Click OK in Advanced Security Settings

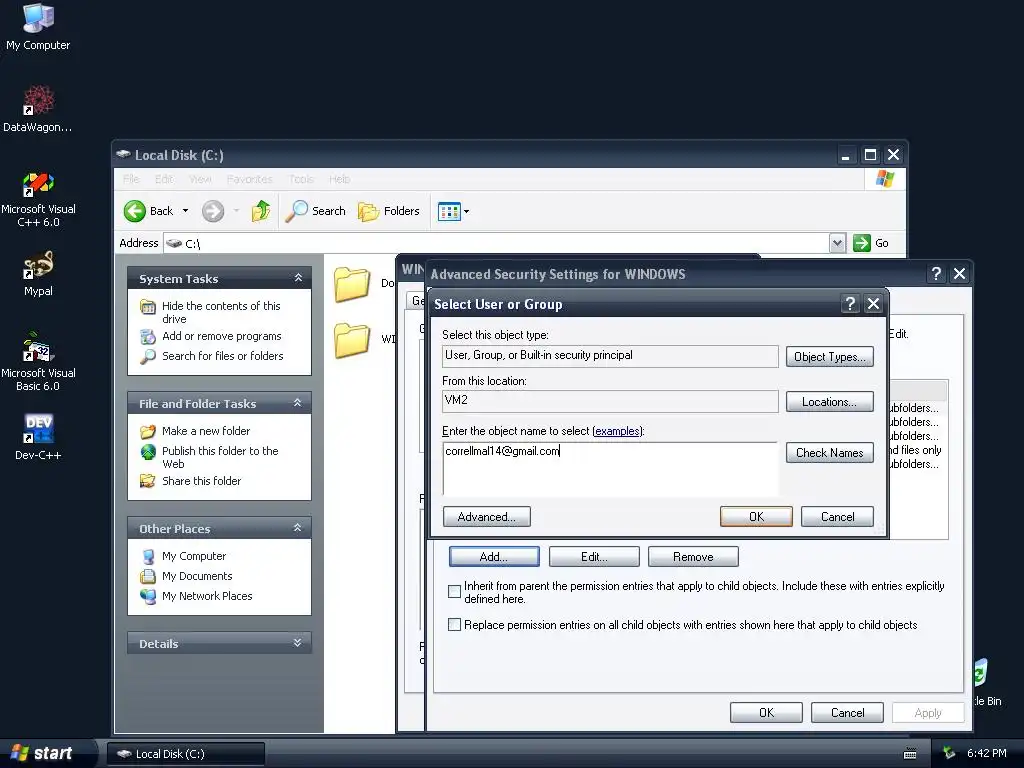click(766, 712)
